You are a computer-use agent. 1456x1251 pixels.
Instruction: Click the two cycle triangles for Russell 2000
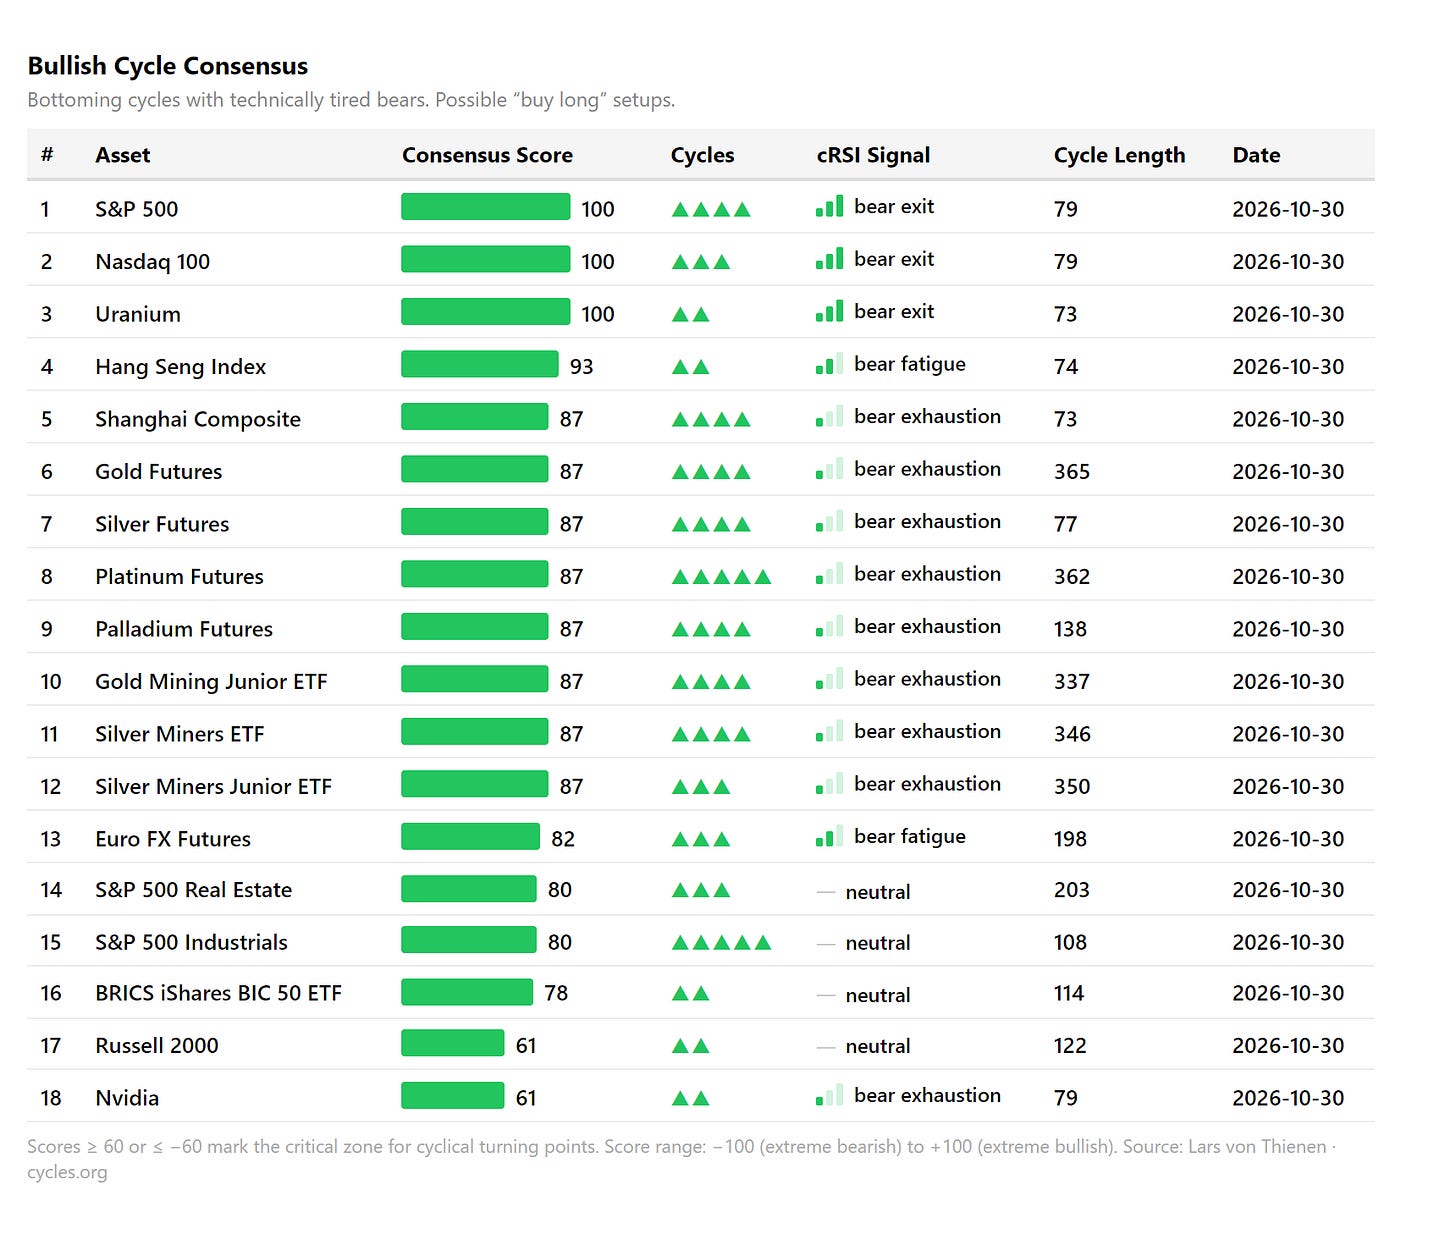pyautogui.click(x=690, y=1046)
